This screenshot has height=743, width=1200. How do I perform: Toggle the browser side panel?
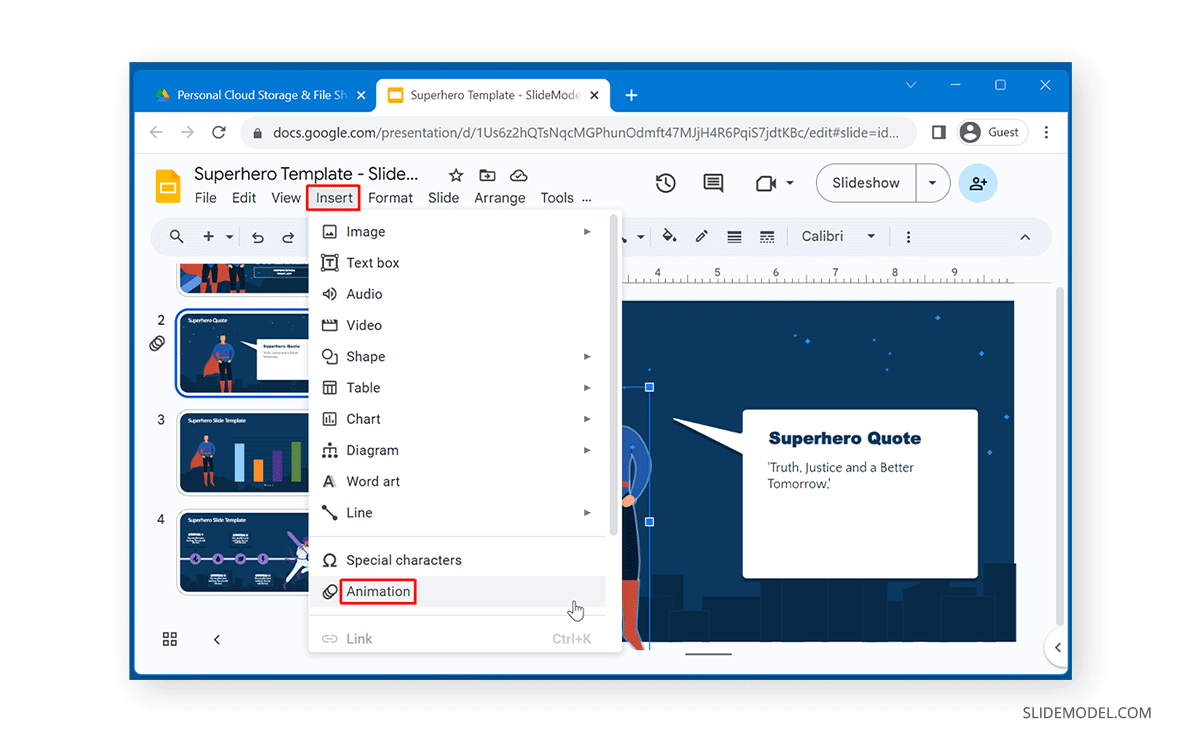coord(938,132)
